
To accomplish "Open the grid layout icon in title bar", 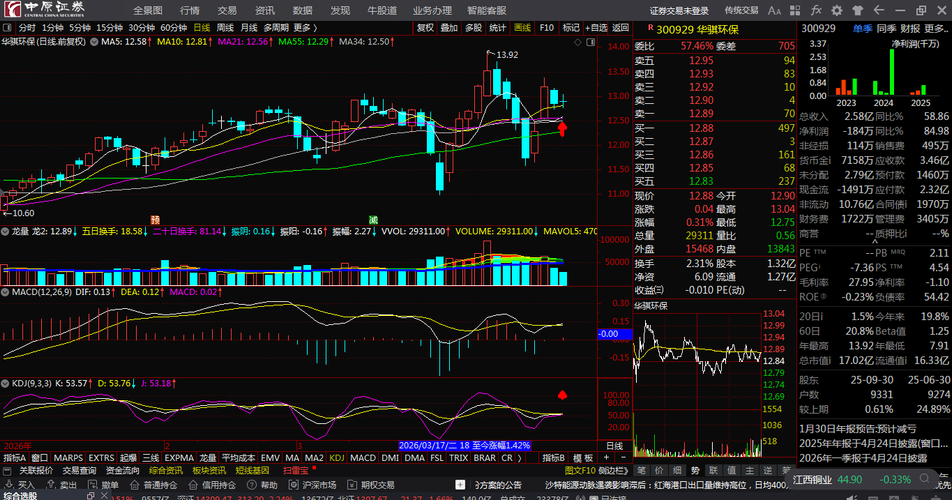I will pyautogui.click(x=795, y=10).
